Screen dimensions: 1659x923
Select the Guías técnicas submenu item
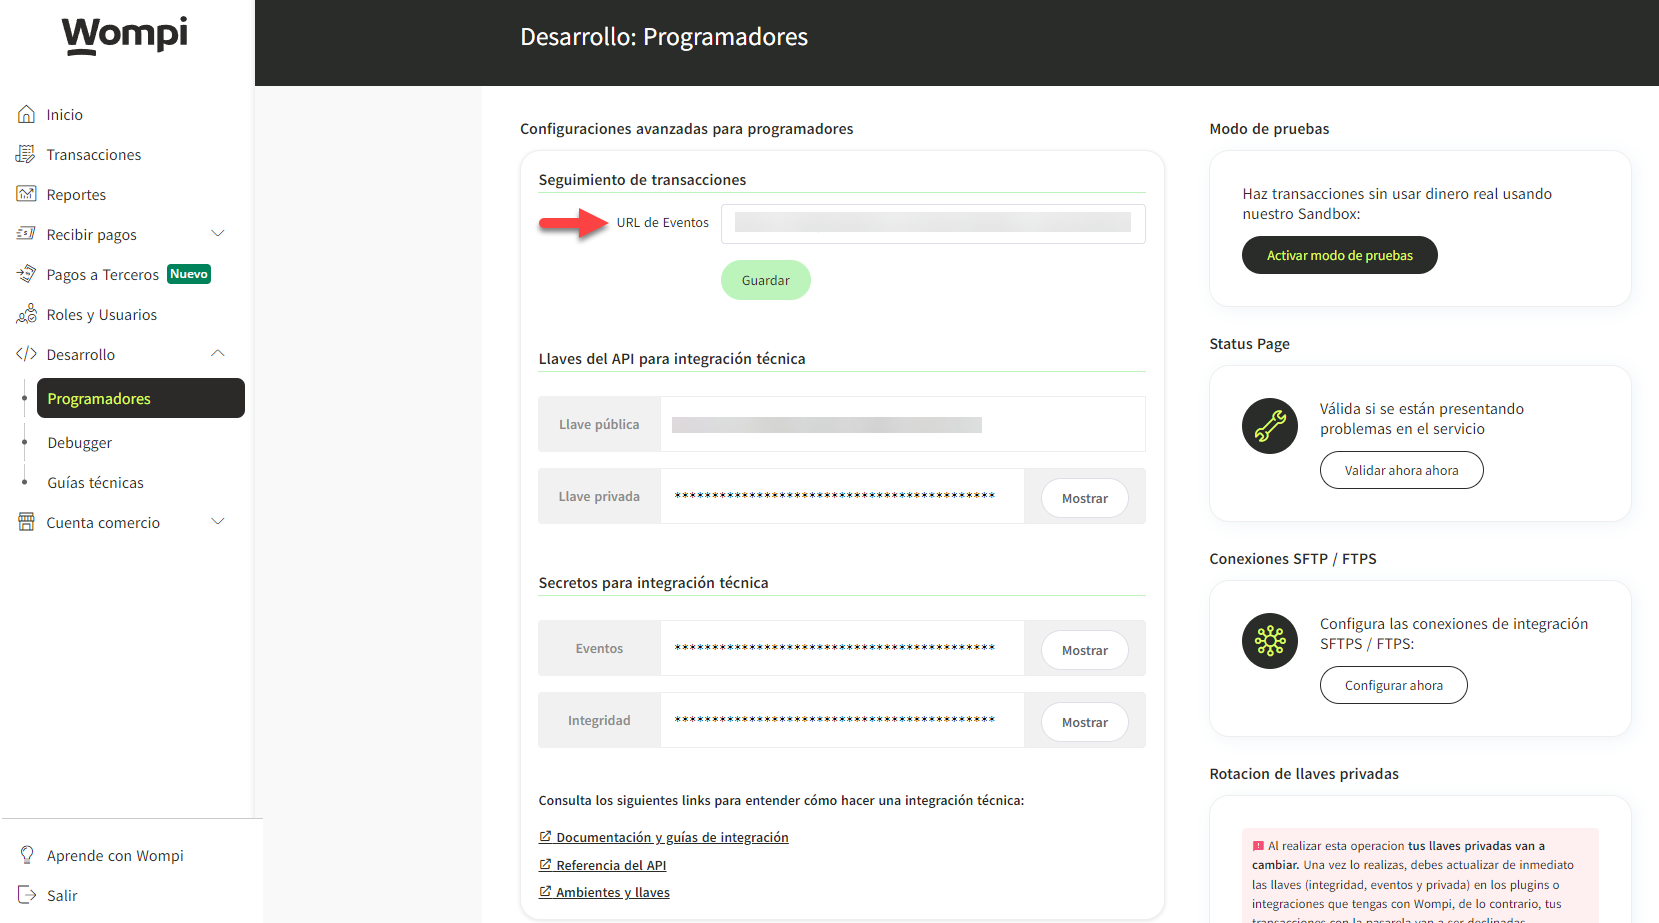tap(96, 483)
